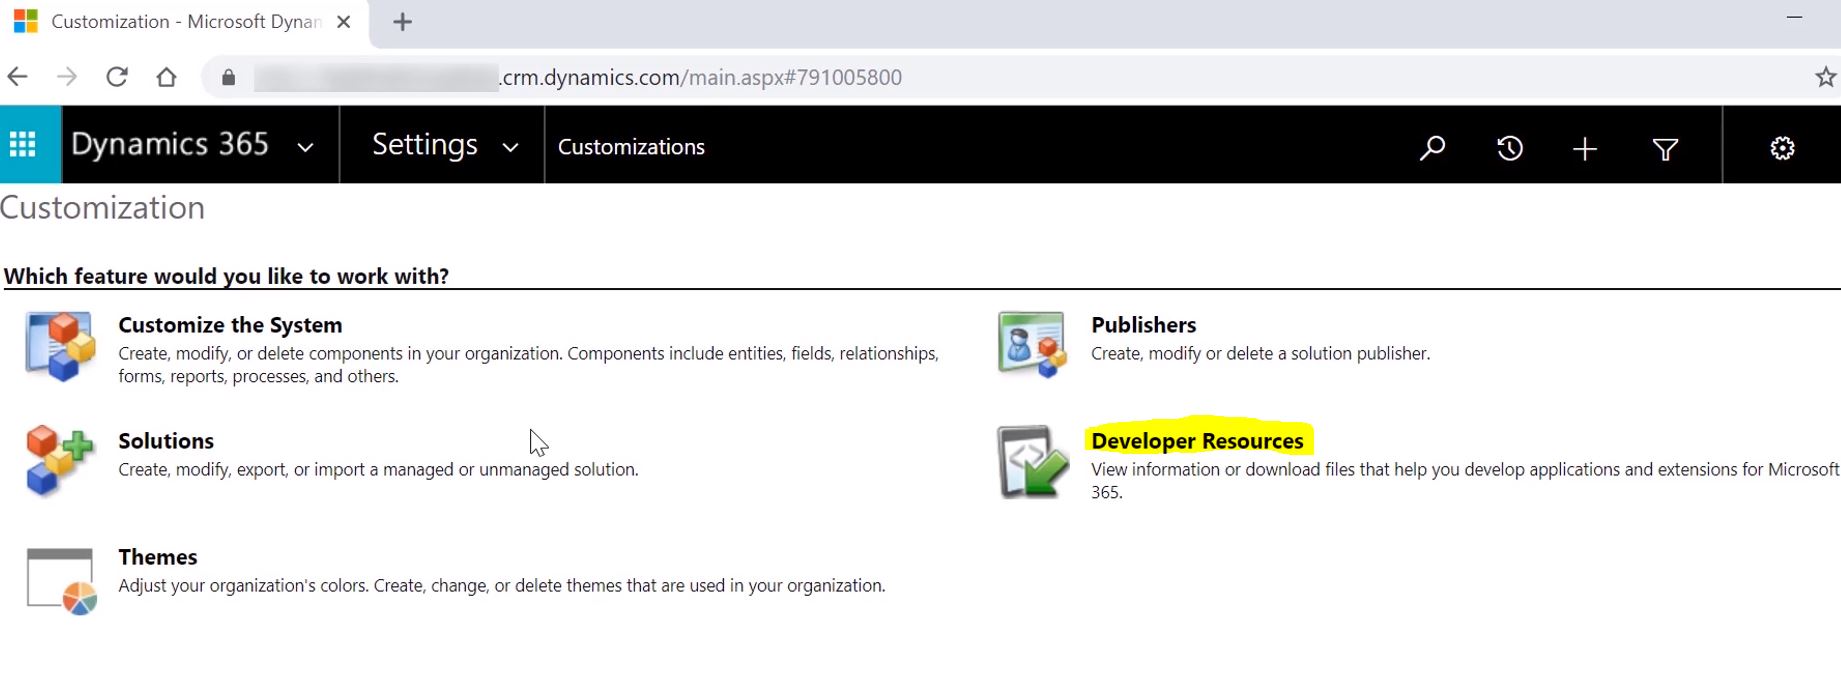Open the Customize the System link

[x=230, y=325]
